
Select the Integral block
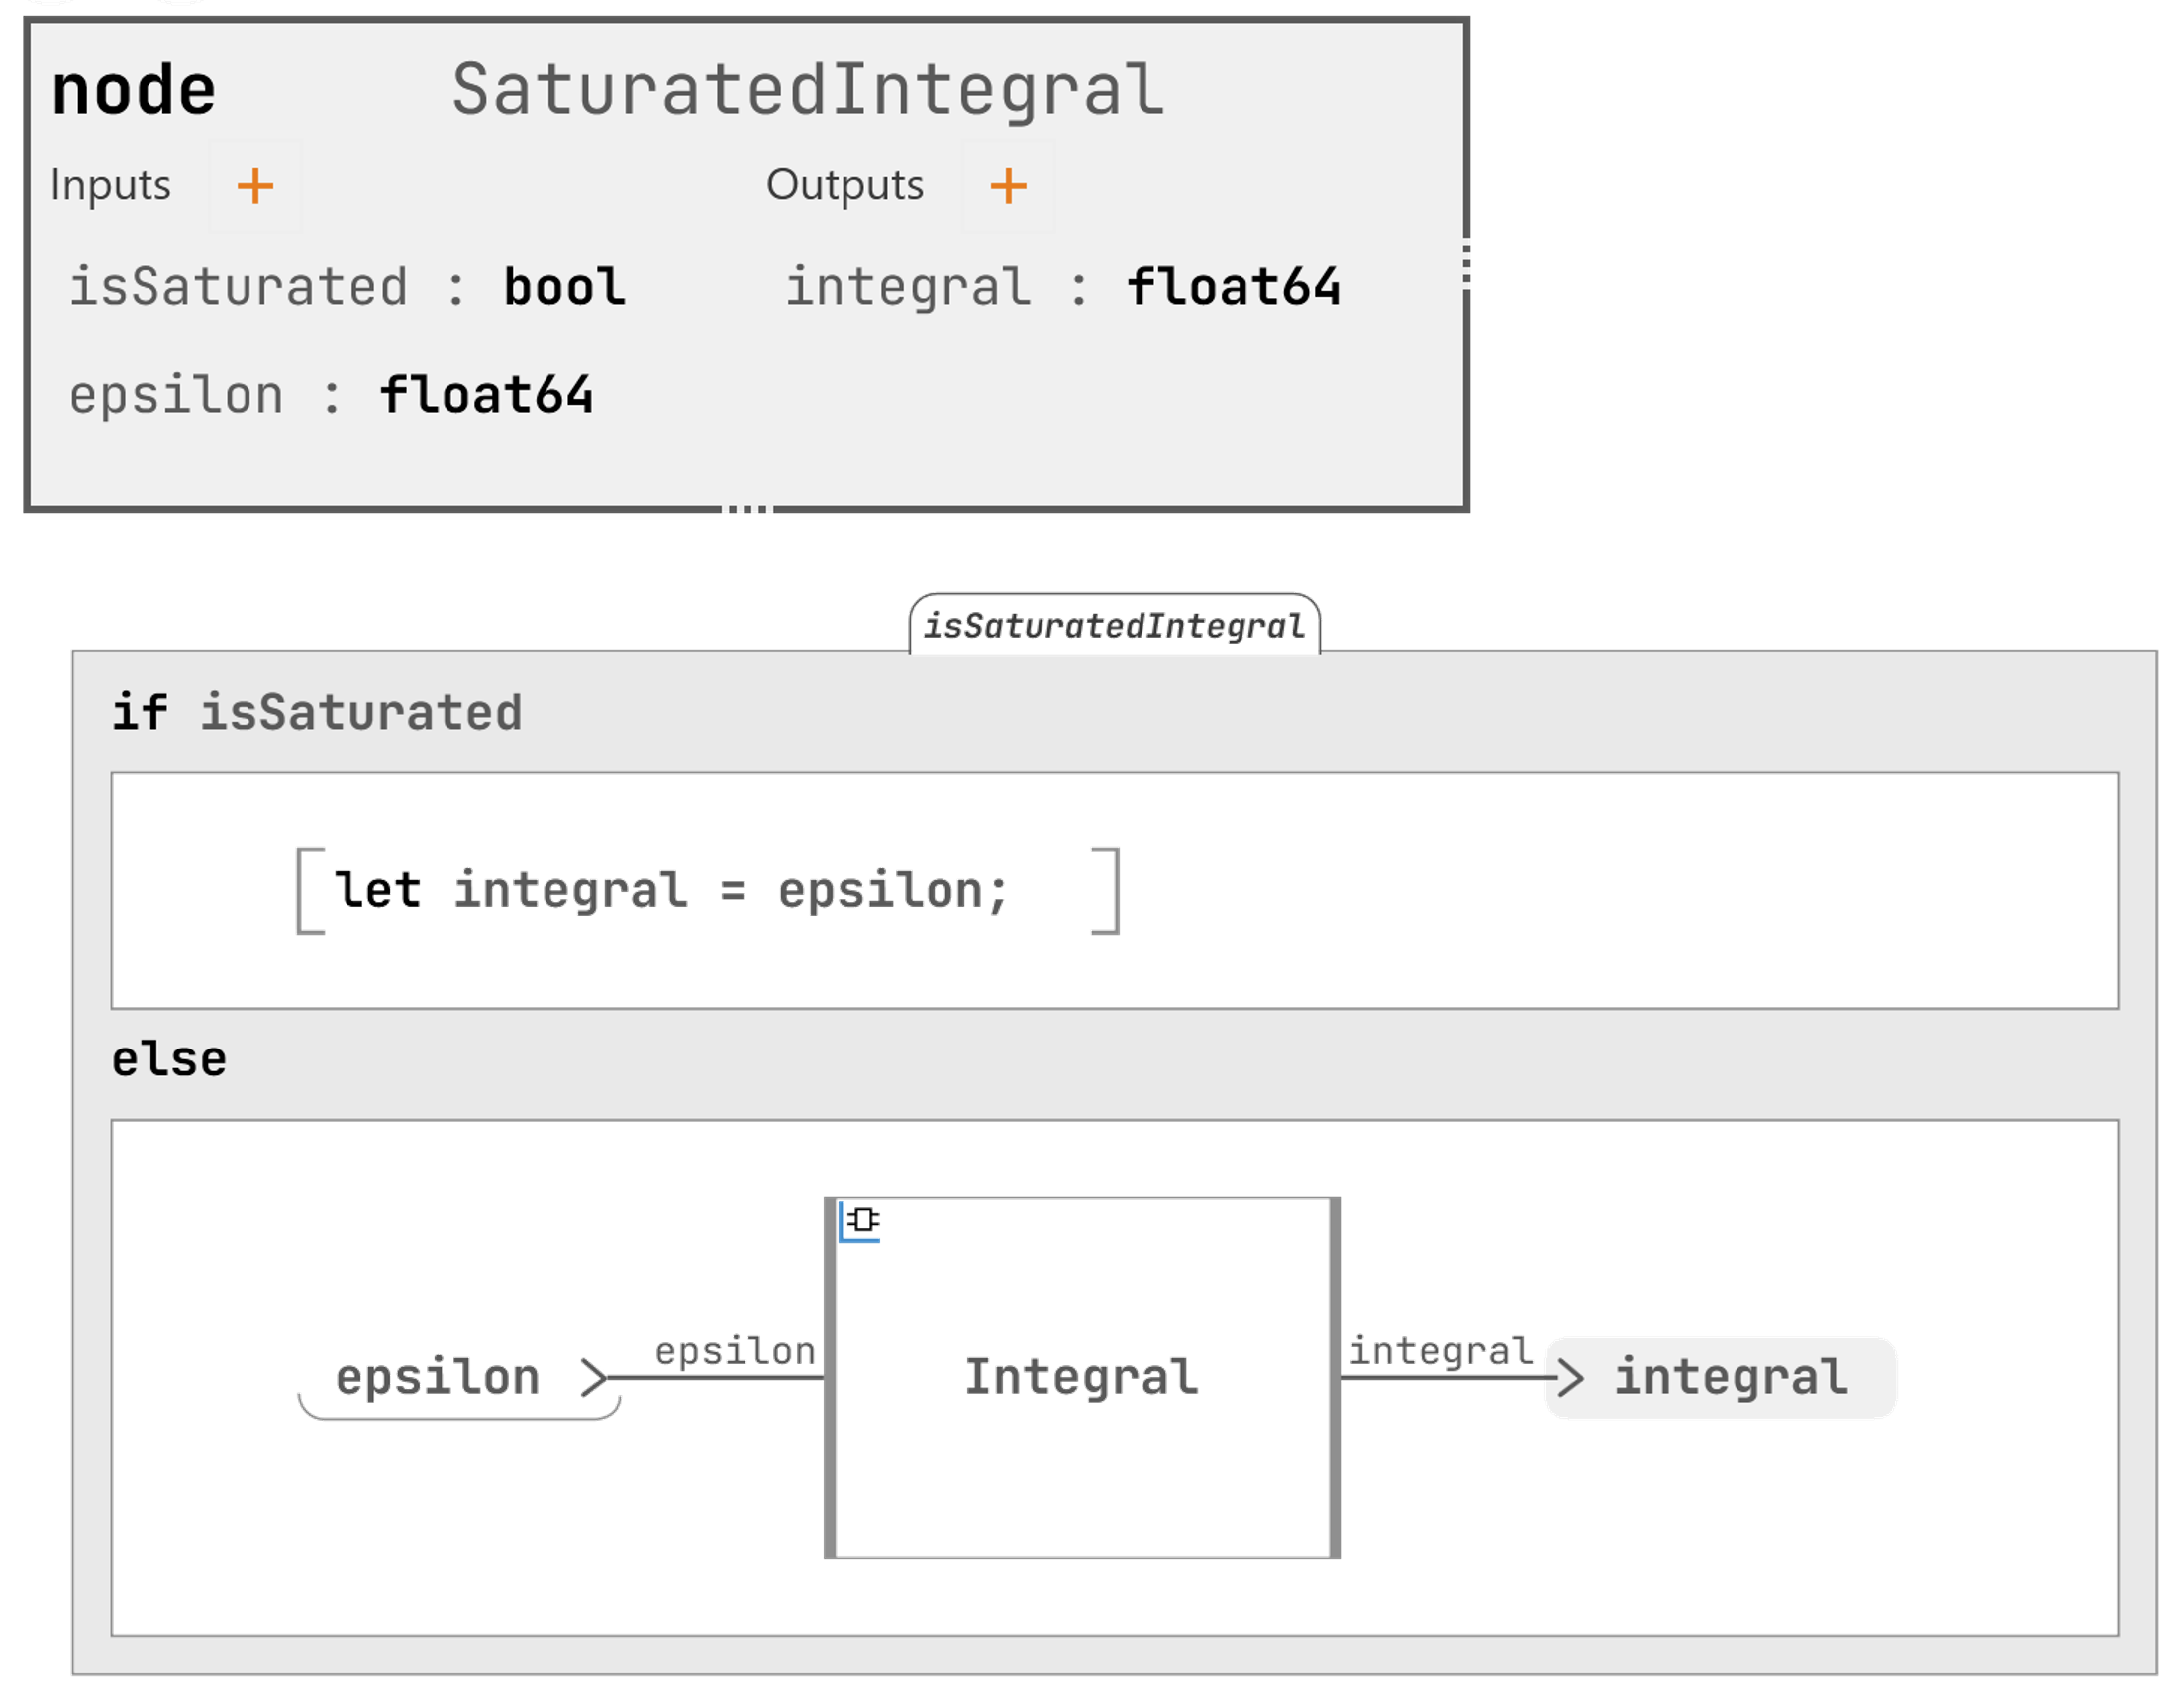pos(1081,1440)
